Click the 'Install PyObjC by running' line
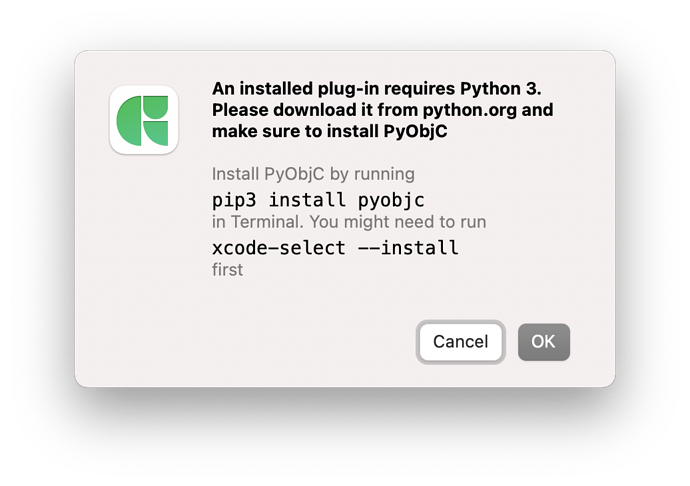This screenshot has width=690, height=486. (313, 174)
